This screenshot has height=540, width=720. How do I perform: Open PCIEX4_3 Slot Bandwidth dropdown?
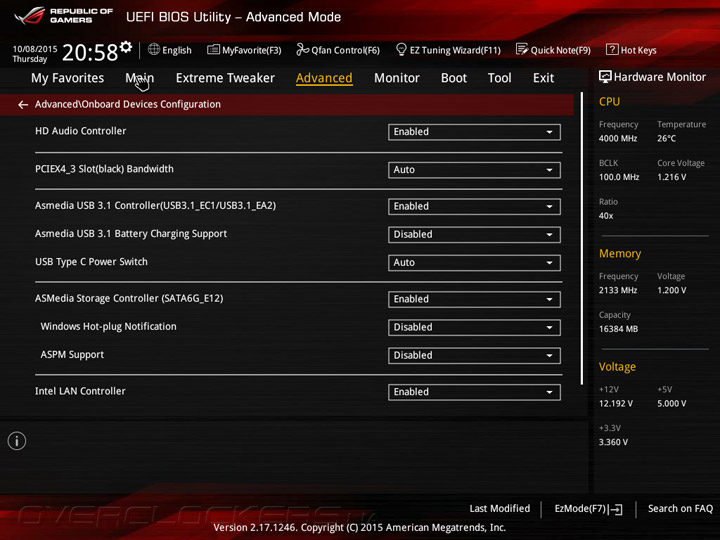point(474,170)
